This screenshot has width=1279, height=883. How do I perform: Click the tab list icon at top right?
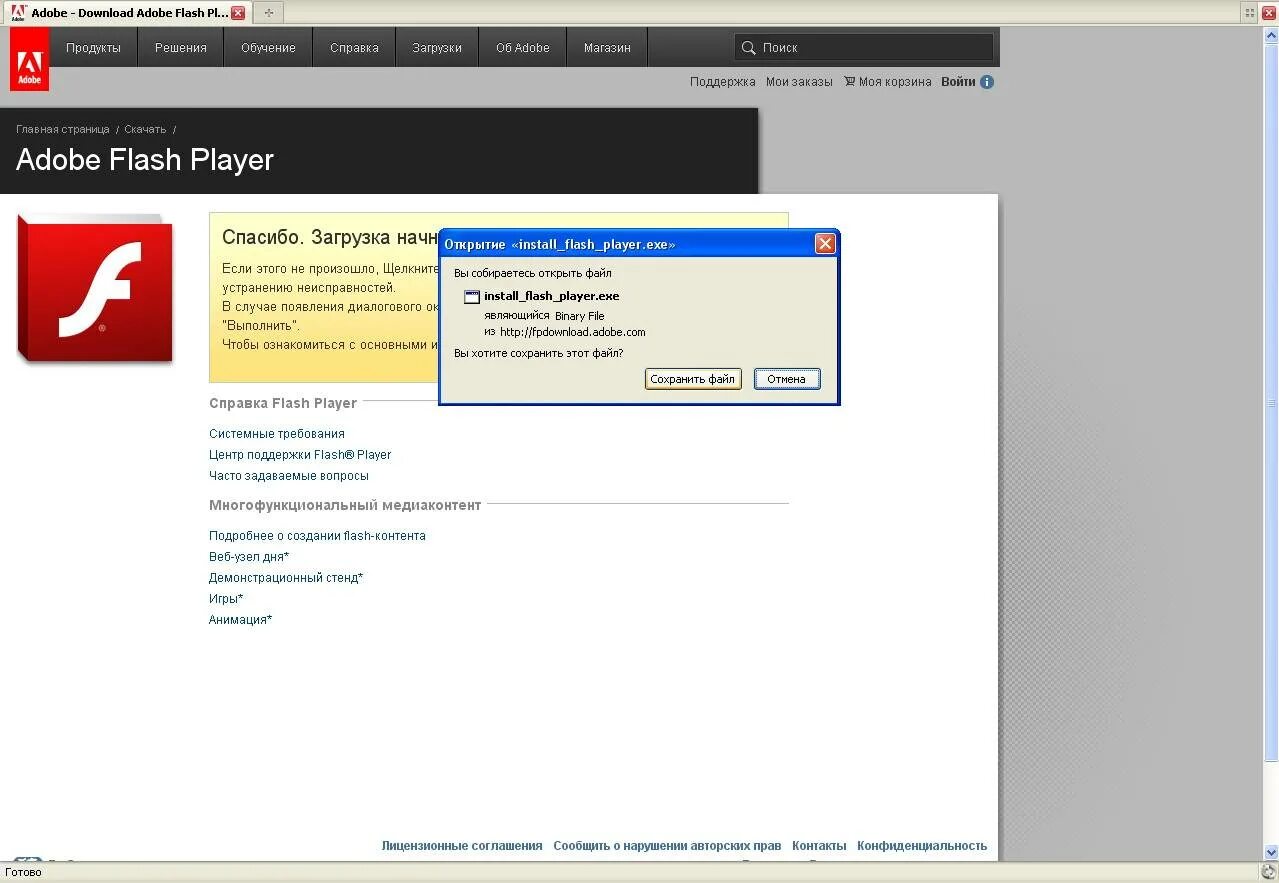pyautogui.click(x=1250, y=13)
